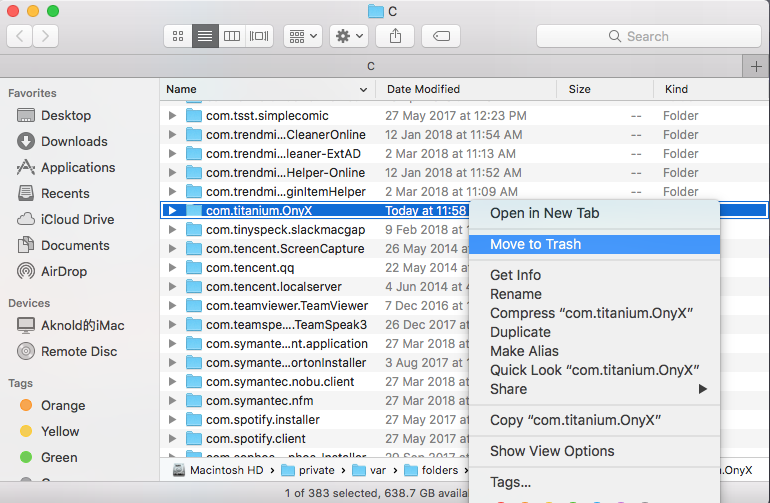Expand the com.tsst.simplecomic folder
This screenshot has width=770, height=503.
(x=172, y=116)
